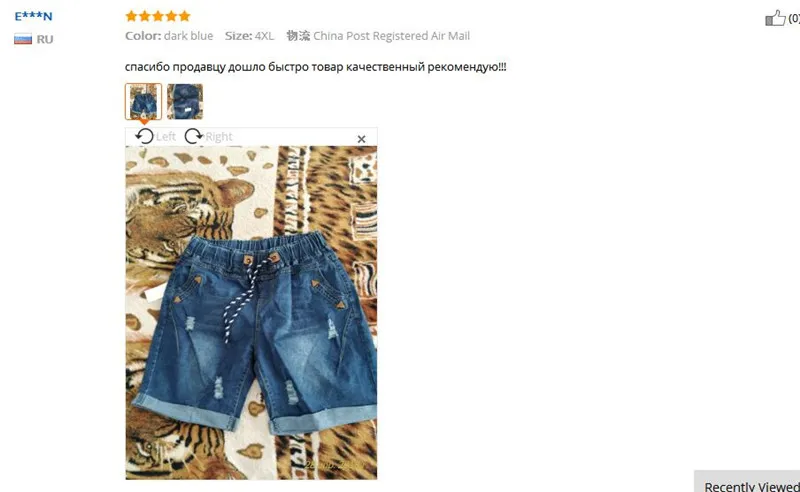Close the enlarged review photo viewer

(x=361, y=139)
